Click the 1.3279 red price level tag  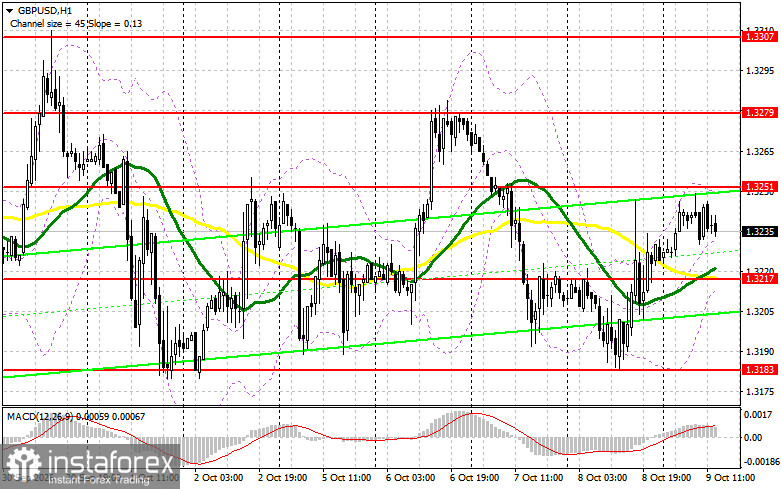coord(759,113)
